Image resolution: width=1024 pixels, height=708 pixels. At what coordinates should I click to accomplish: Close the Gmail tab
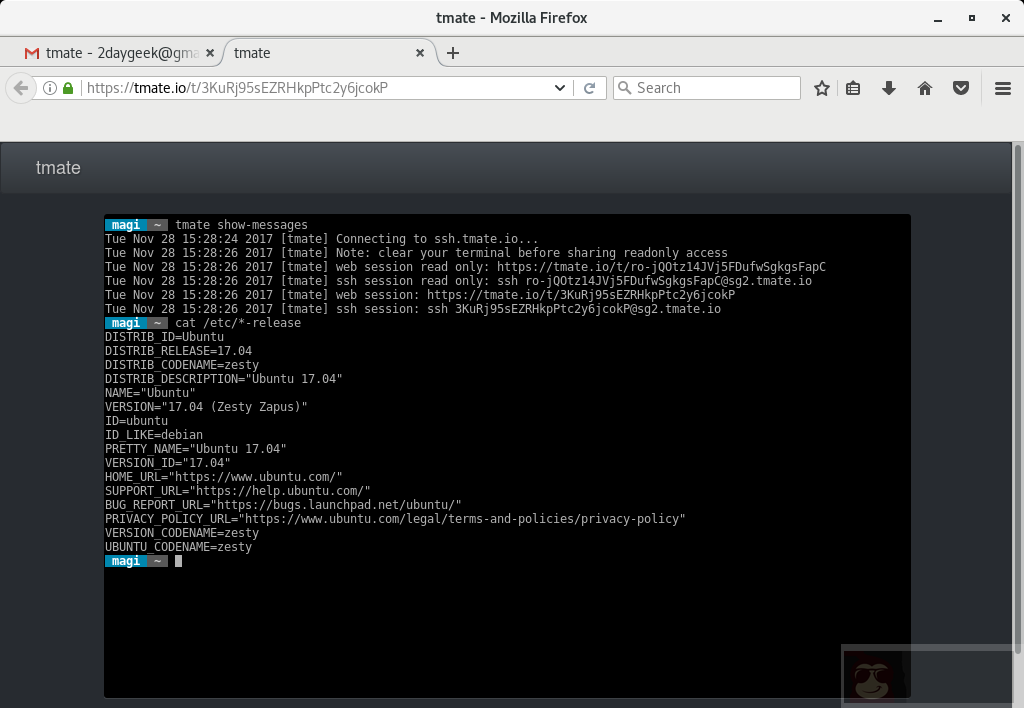click(x=208, y=53)
